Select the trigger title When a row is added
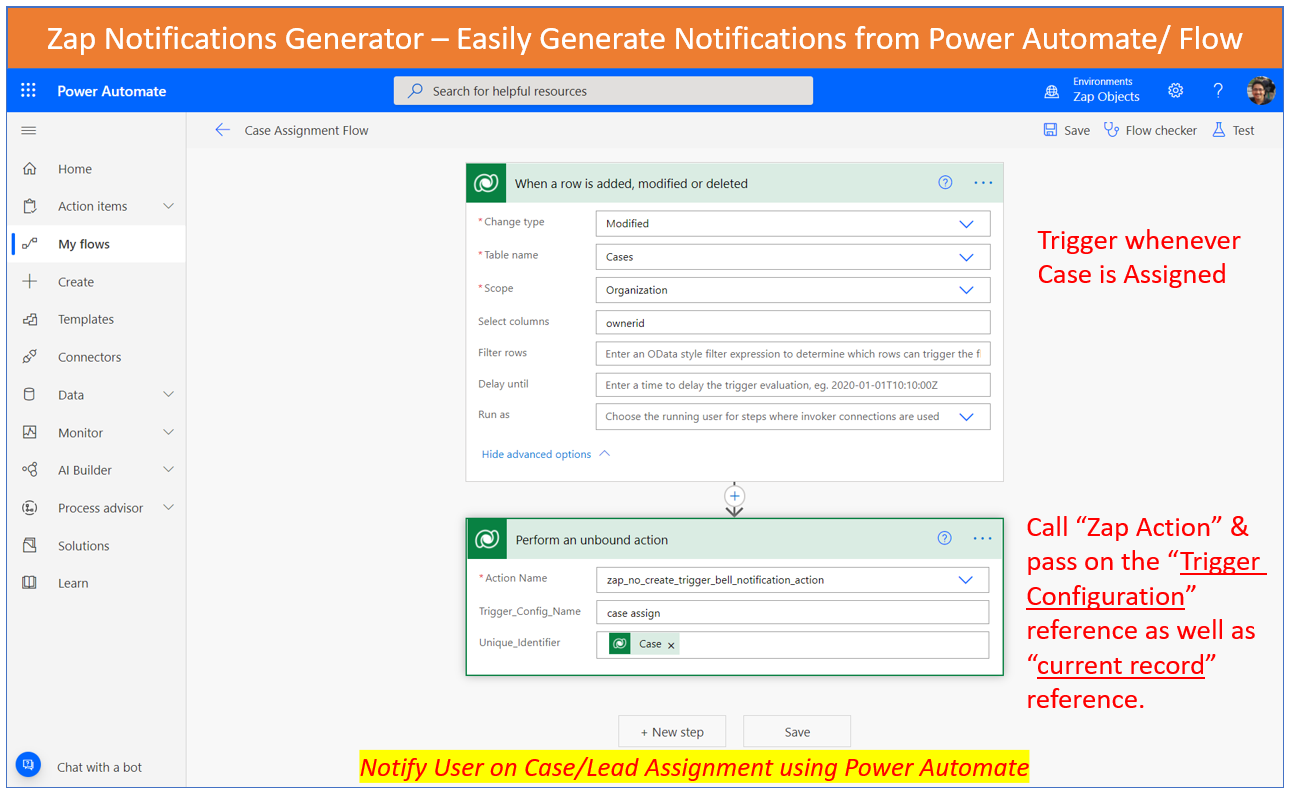This screenshot has width=1289, height=793. tap(631, 183)
